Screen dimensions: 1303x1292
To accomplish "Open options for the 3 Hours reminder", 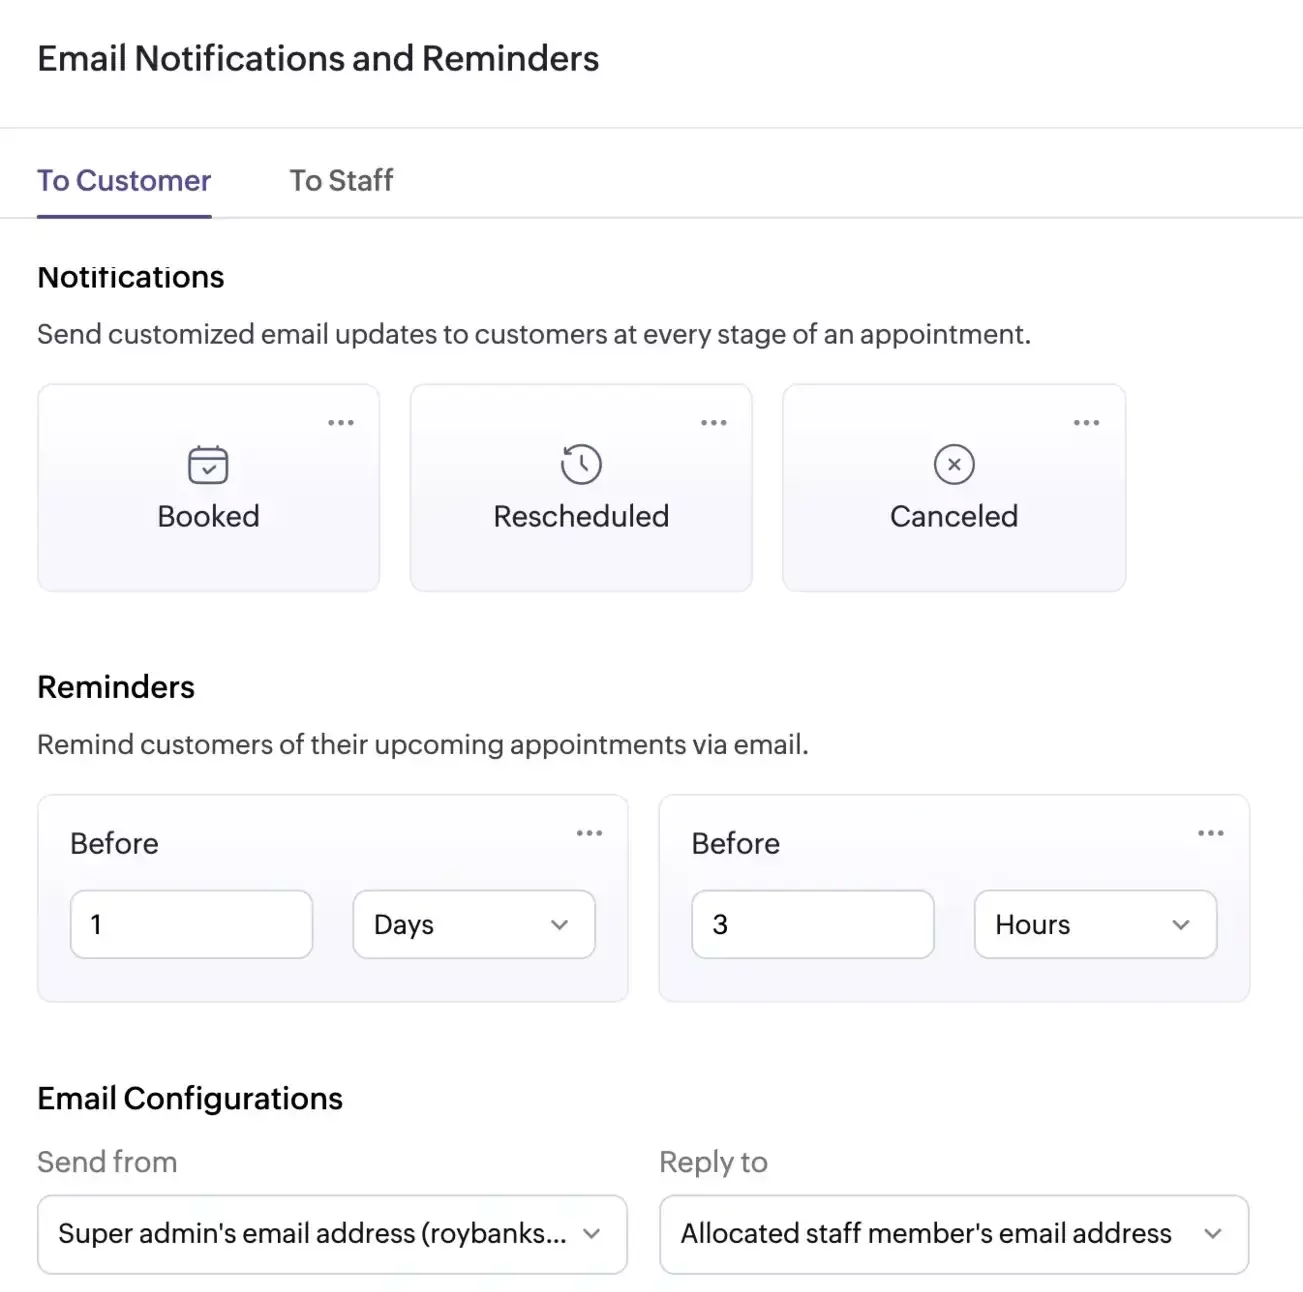I will [x=1210, y=833].
